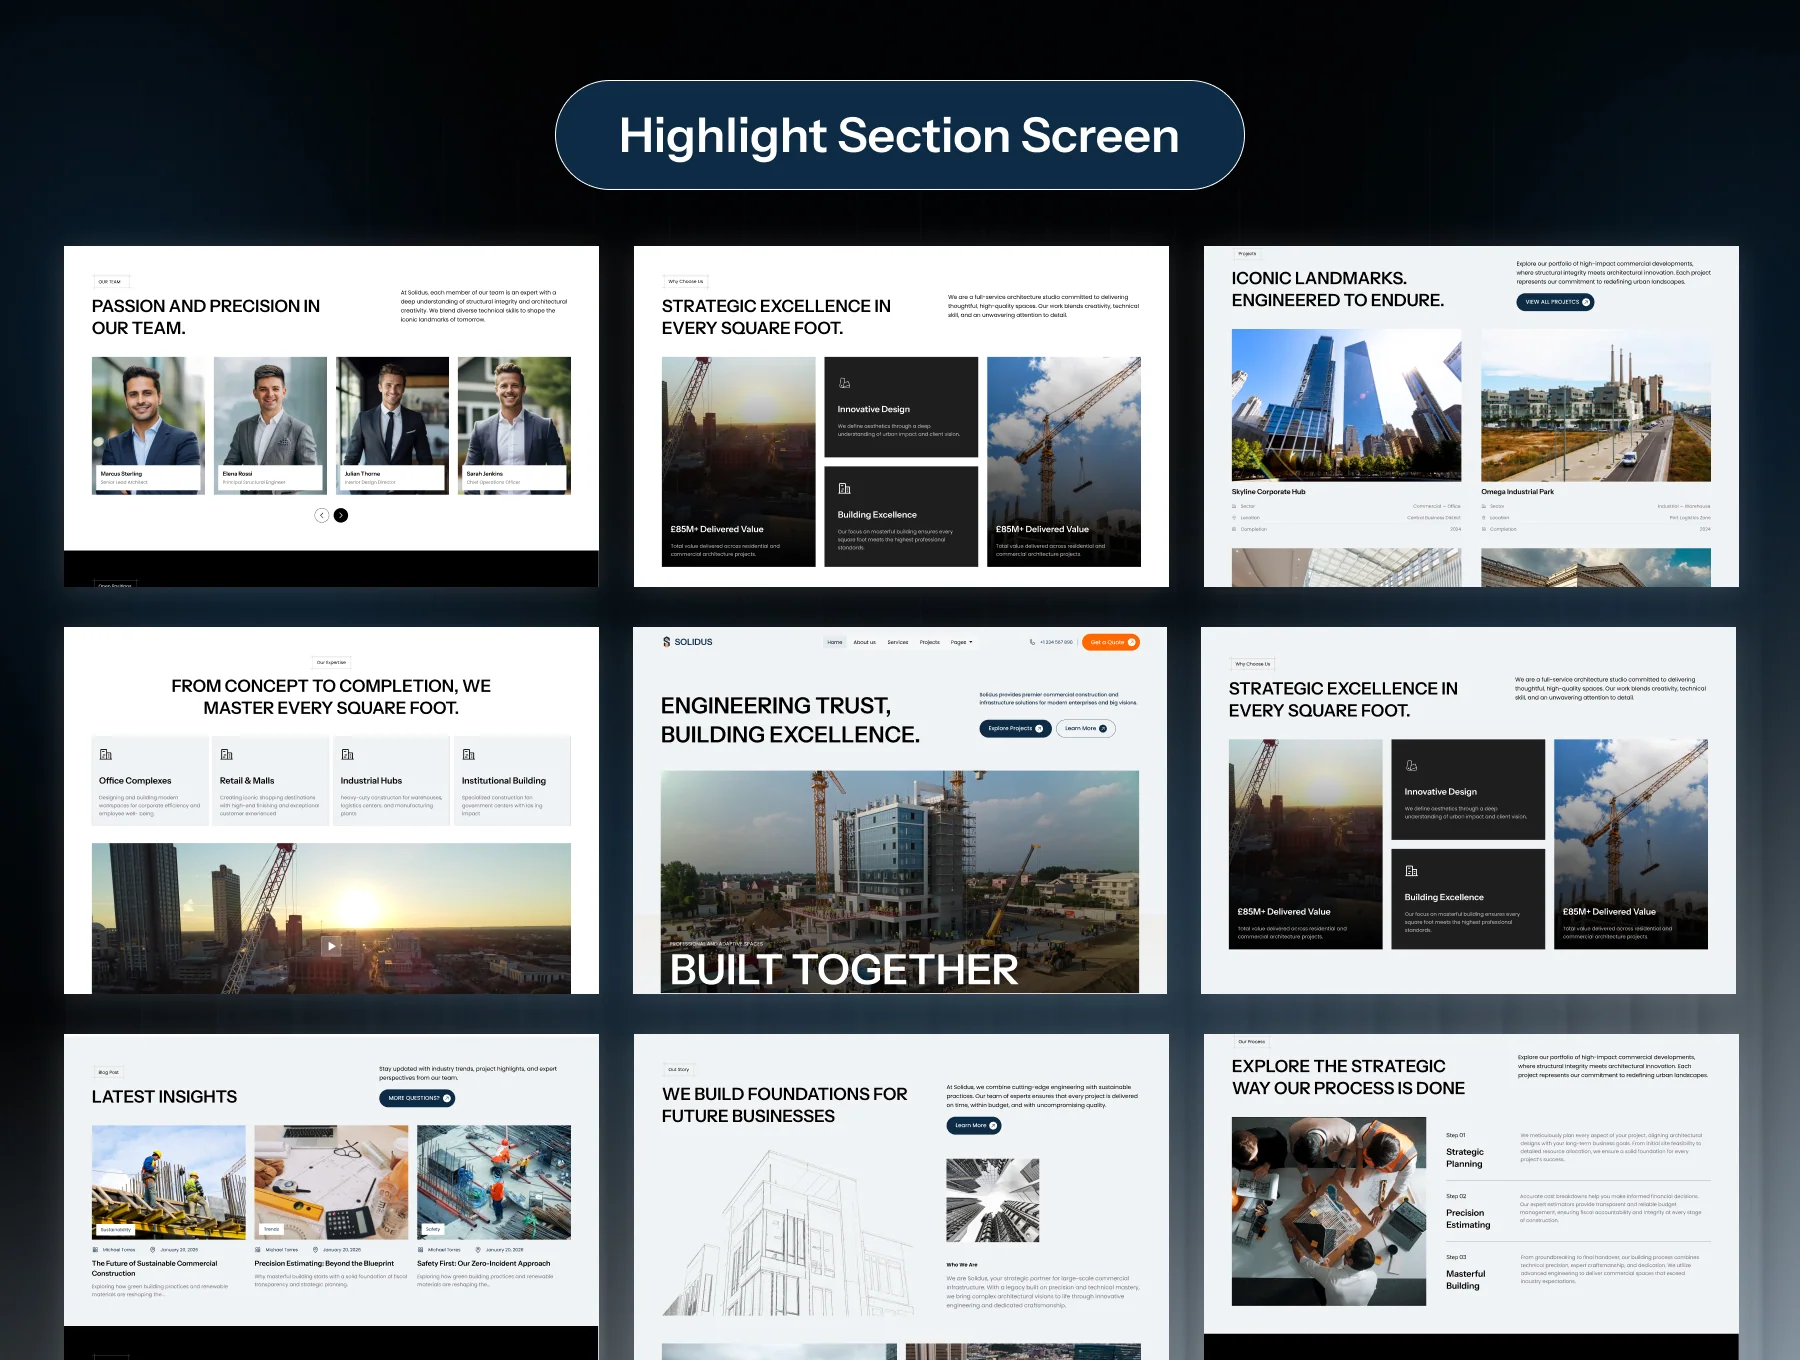Click the Step 03 Masterful Building heading
The height and width of the screenshot is (1360, 1800).
1465,1280
